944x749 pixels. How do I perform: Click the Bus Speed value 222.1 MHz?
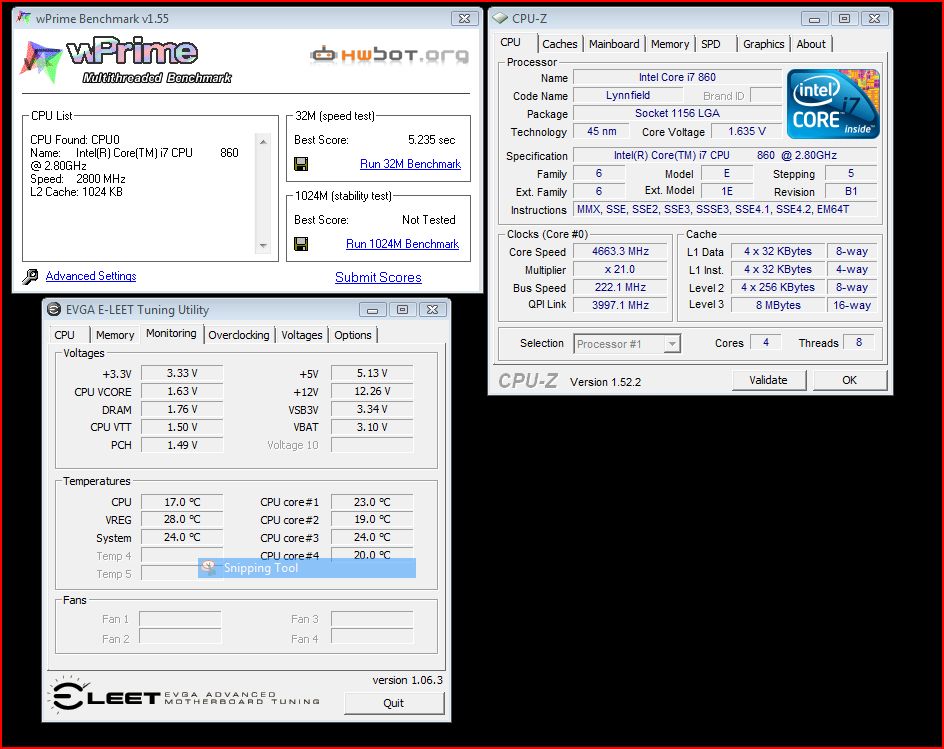pos(620,288)
